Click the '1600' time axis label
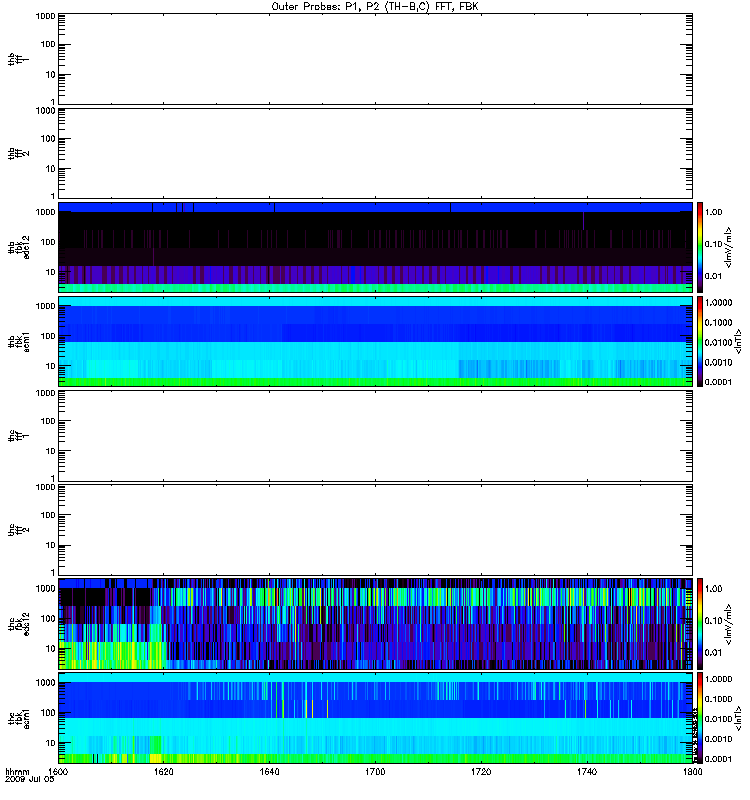Image resolution: width=750 pixels, height=800 pixels. tap(58, 772)
